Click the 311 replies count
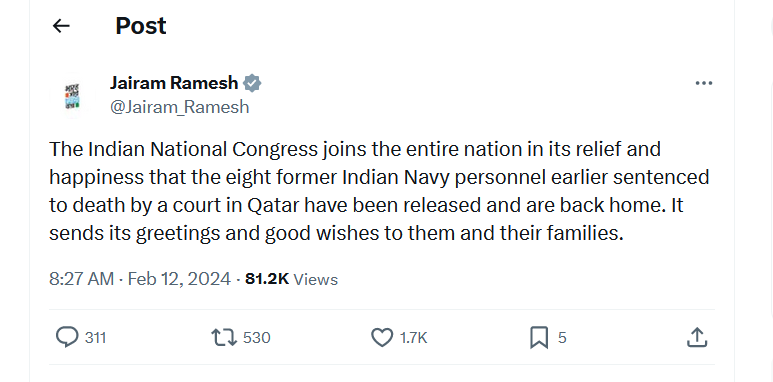 pyautogui.click(x=96, y=338)
